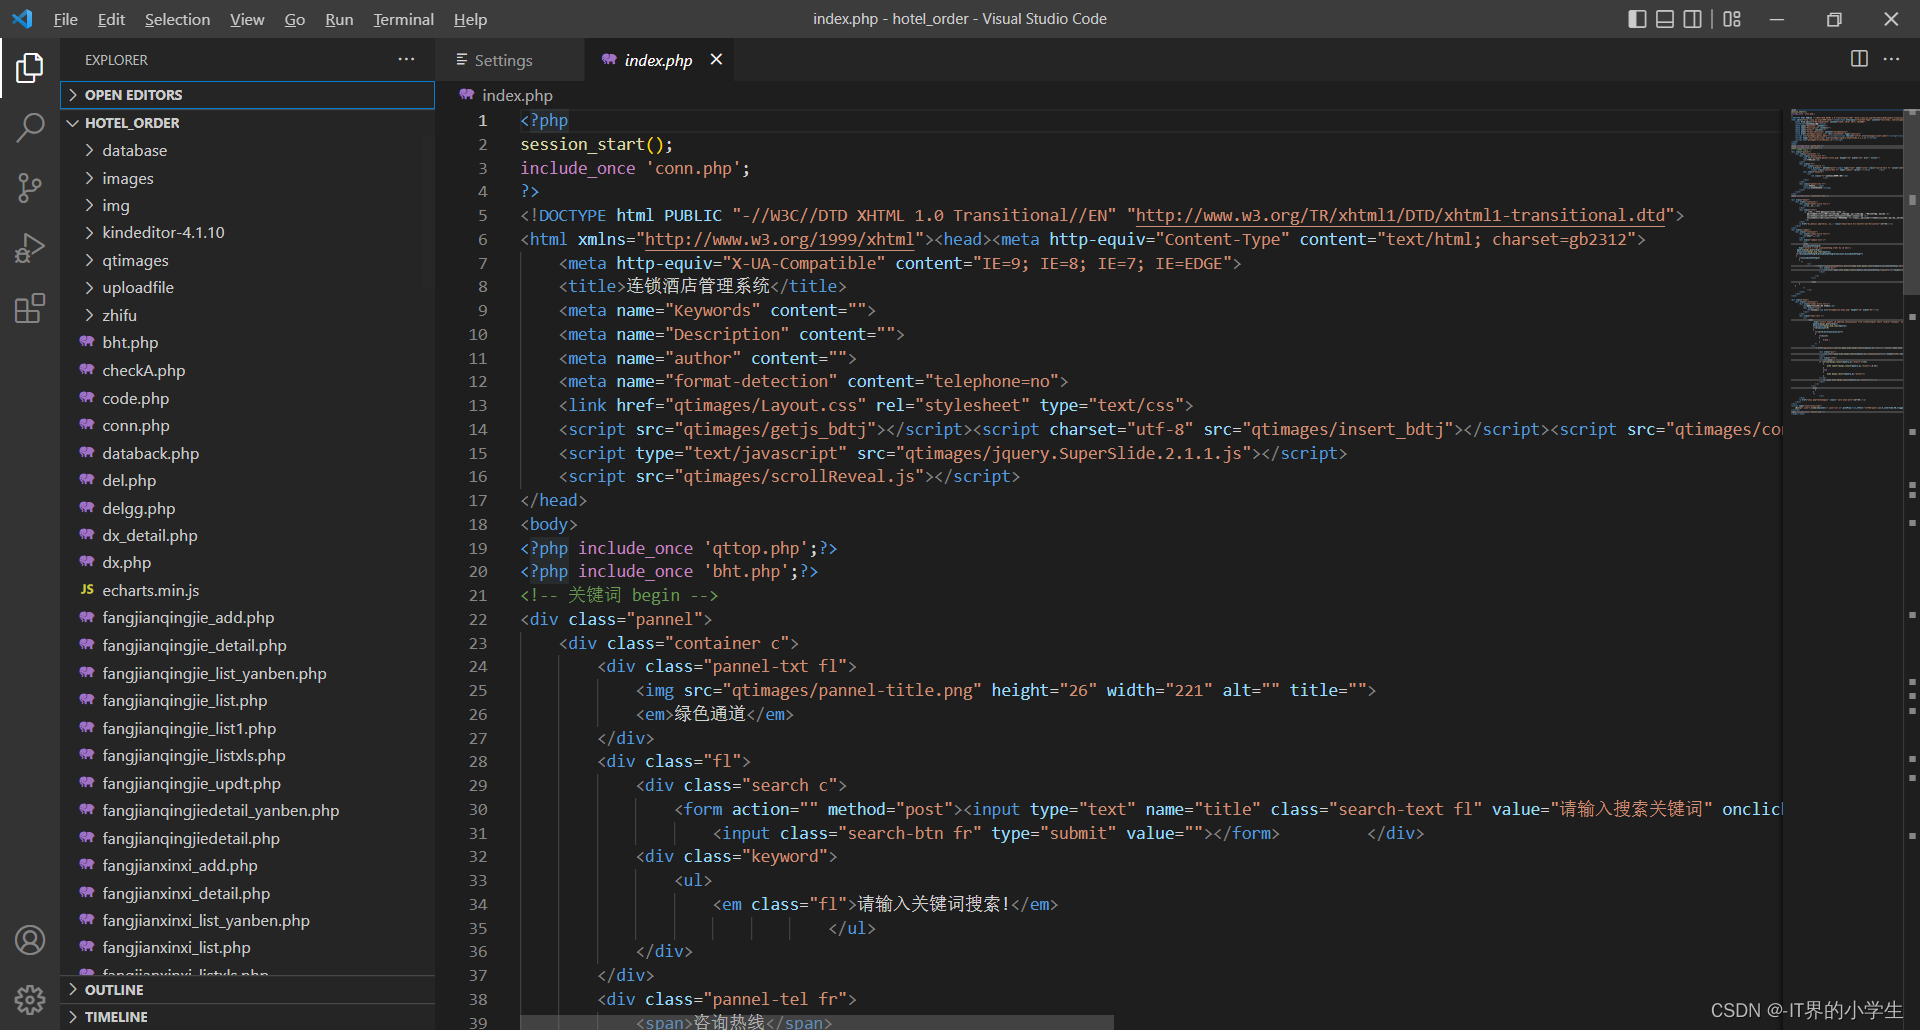Open Explorer Views and More Actions ellipsis
This screenshot has height=1030, width=1920.
pos(406,59)
